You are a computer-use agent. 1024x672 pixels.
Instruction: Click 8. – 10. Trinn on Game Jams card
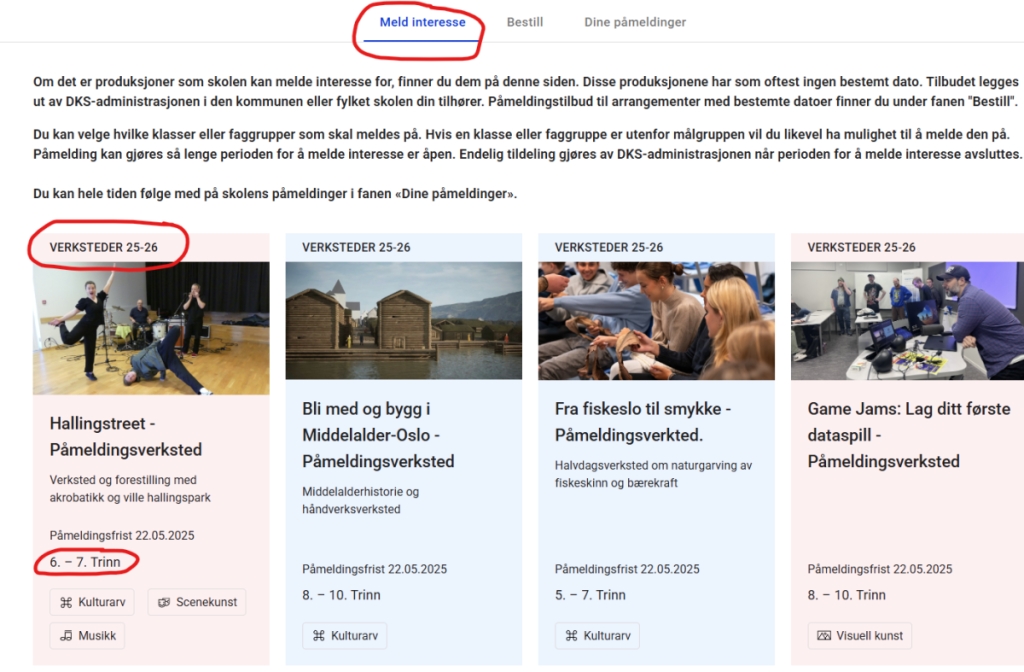pyautogui.click(x=846, y=595)
